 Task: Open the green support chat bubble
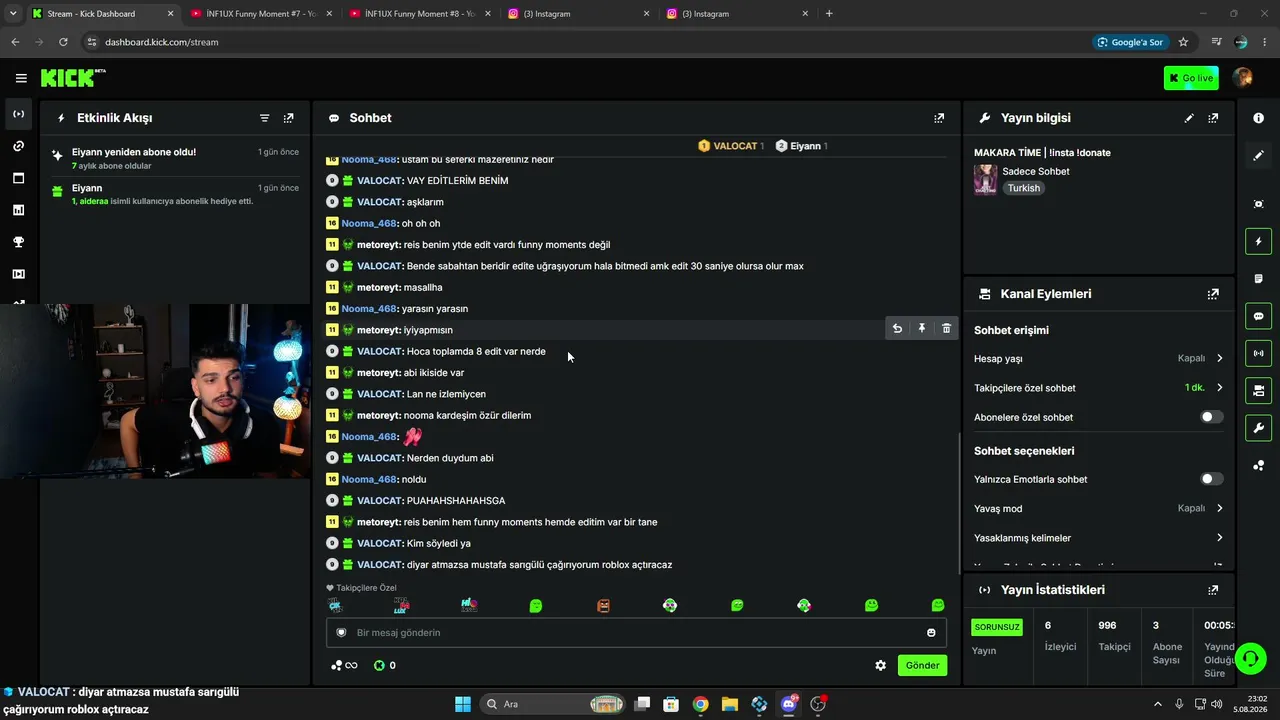click(x=1250, y=658)
